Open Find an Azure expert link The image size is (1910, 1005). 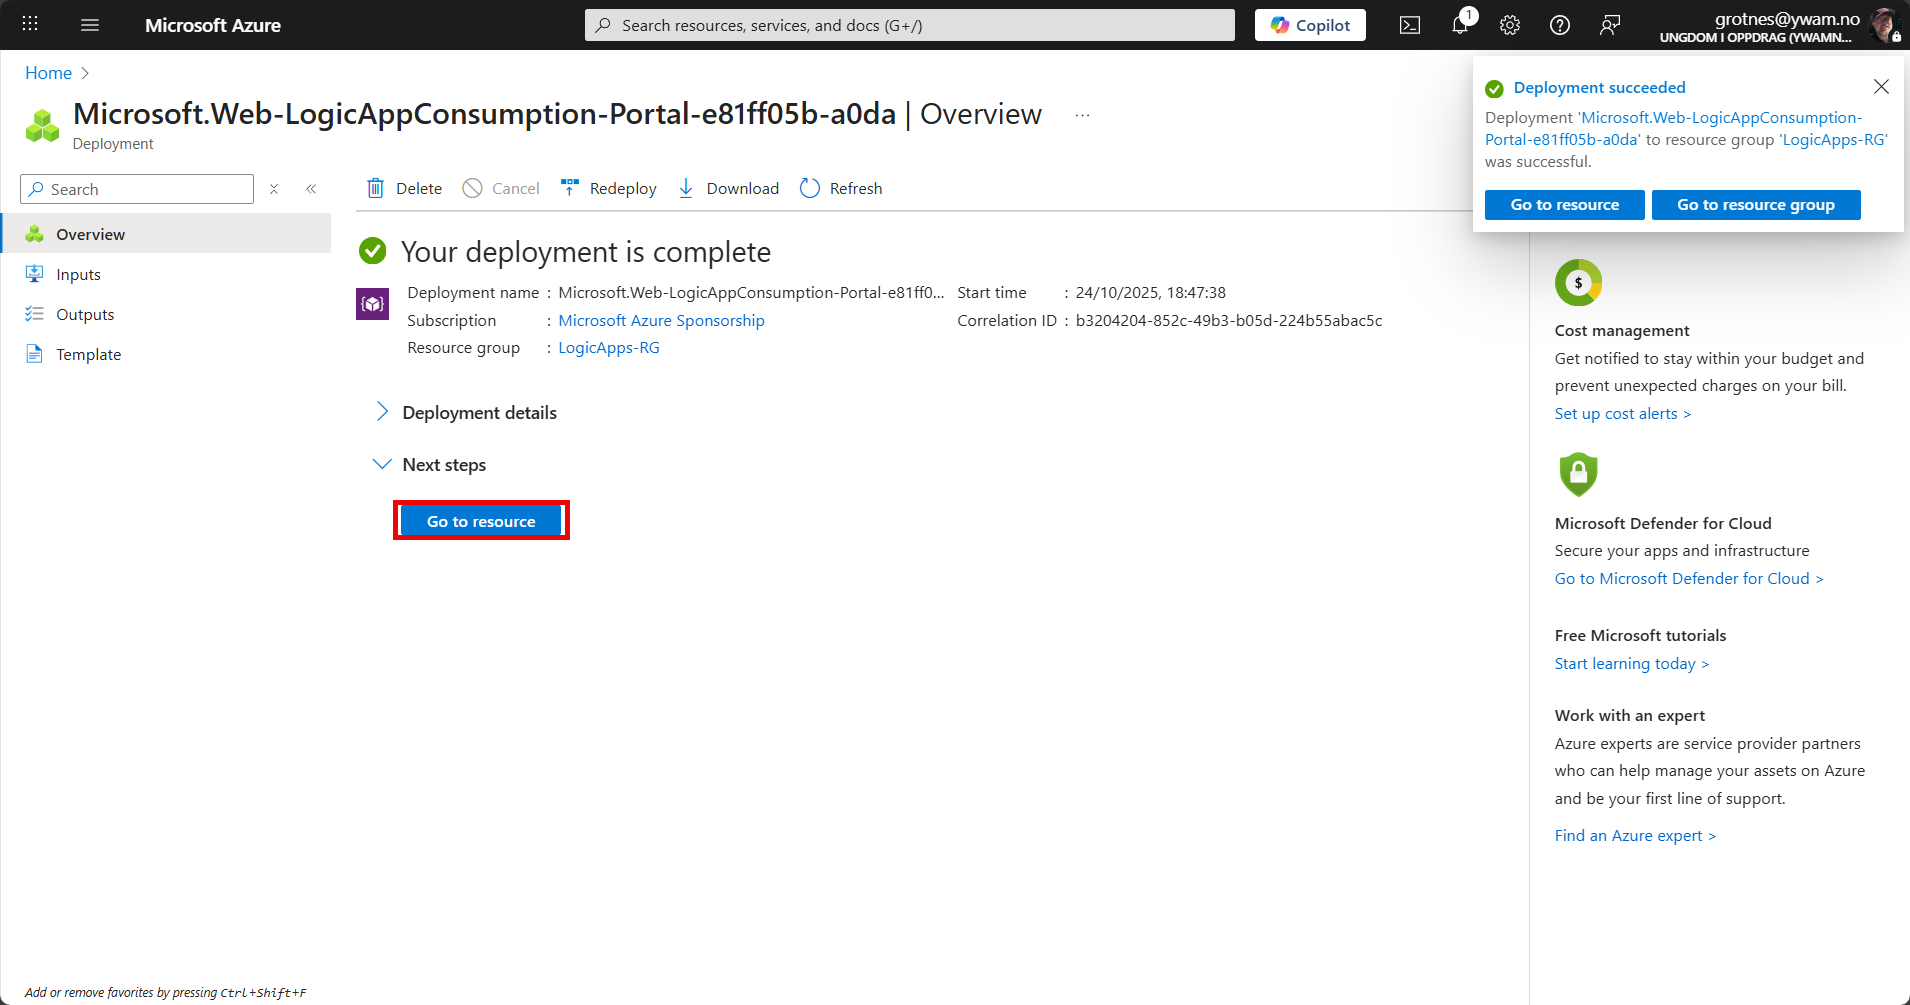tap(1635, 835)
